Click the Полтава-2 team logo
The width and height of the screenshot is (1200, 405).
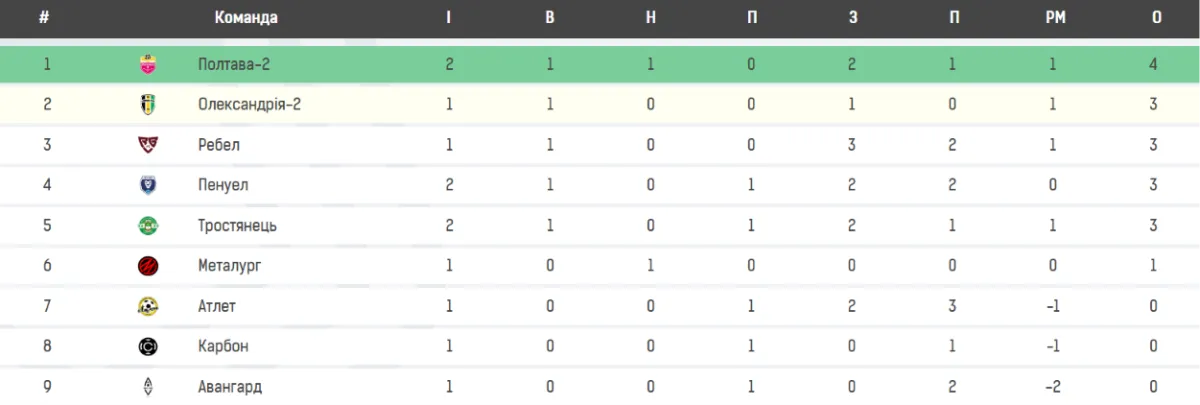(x=148, y=65)
